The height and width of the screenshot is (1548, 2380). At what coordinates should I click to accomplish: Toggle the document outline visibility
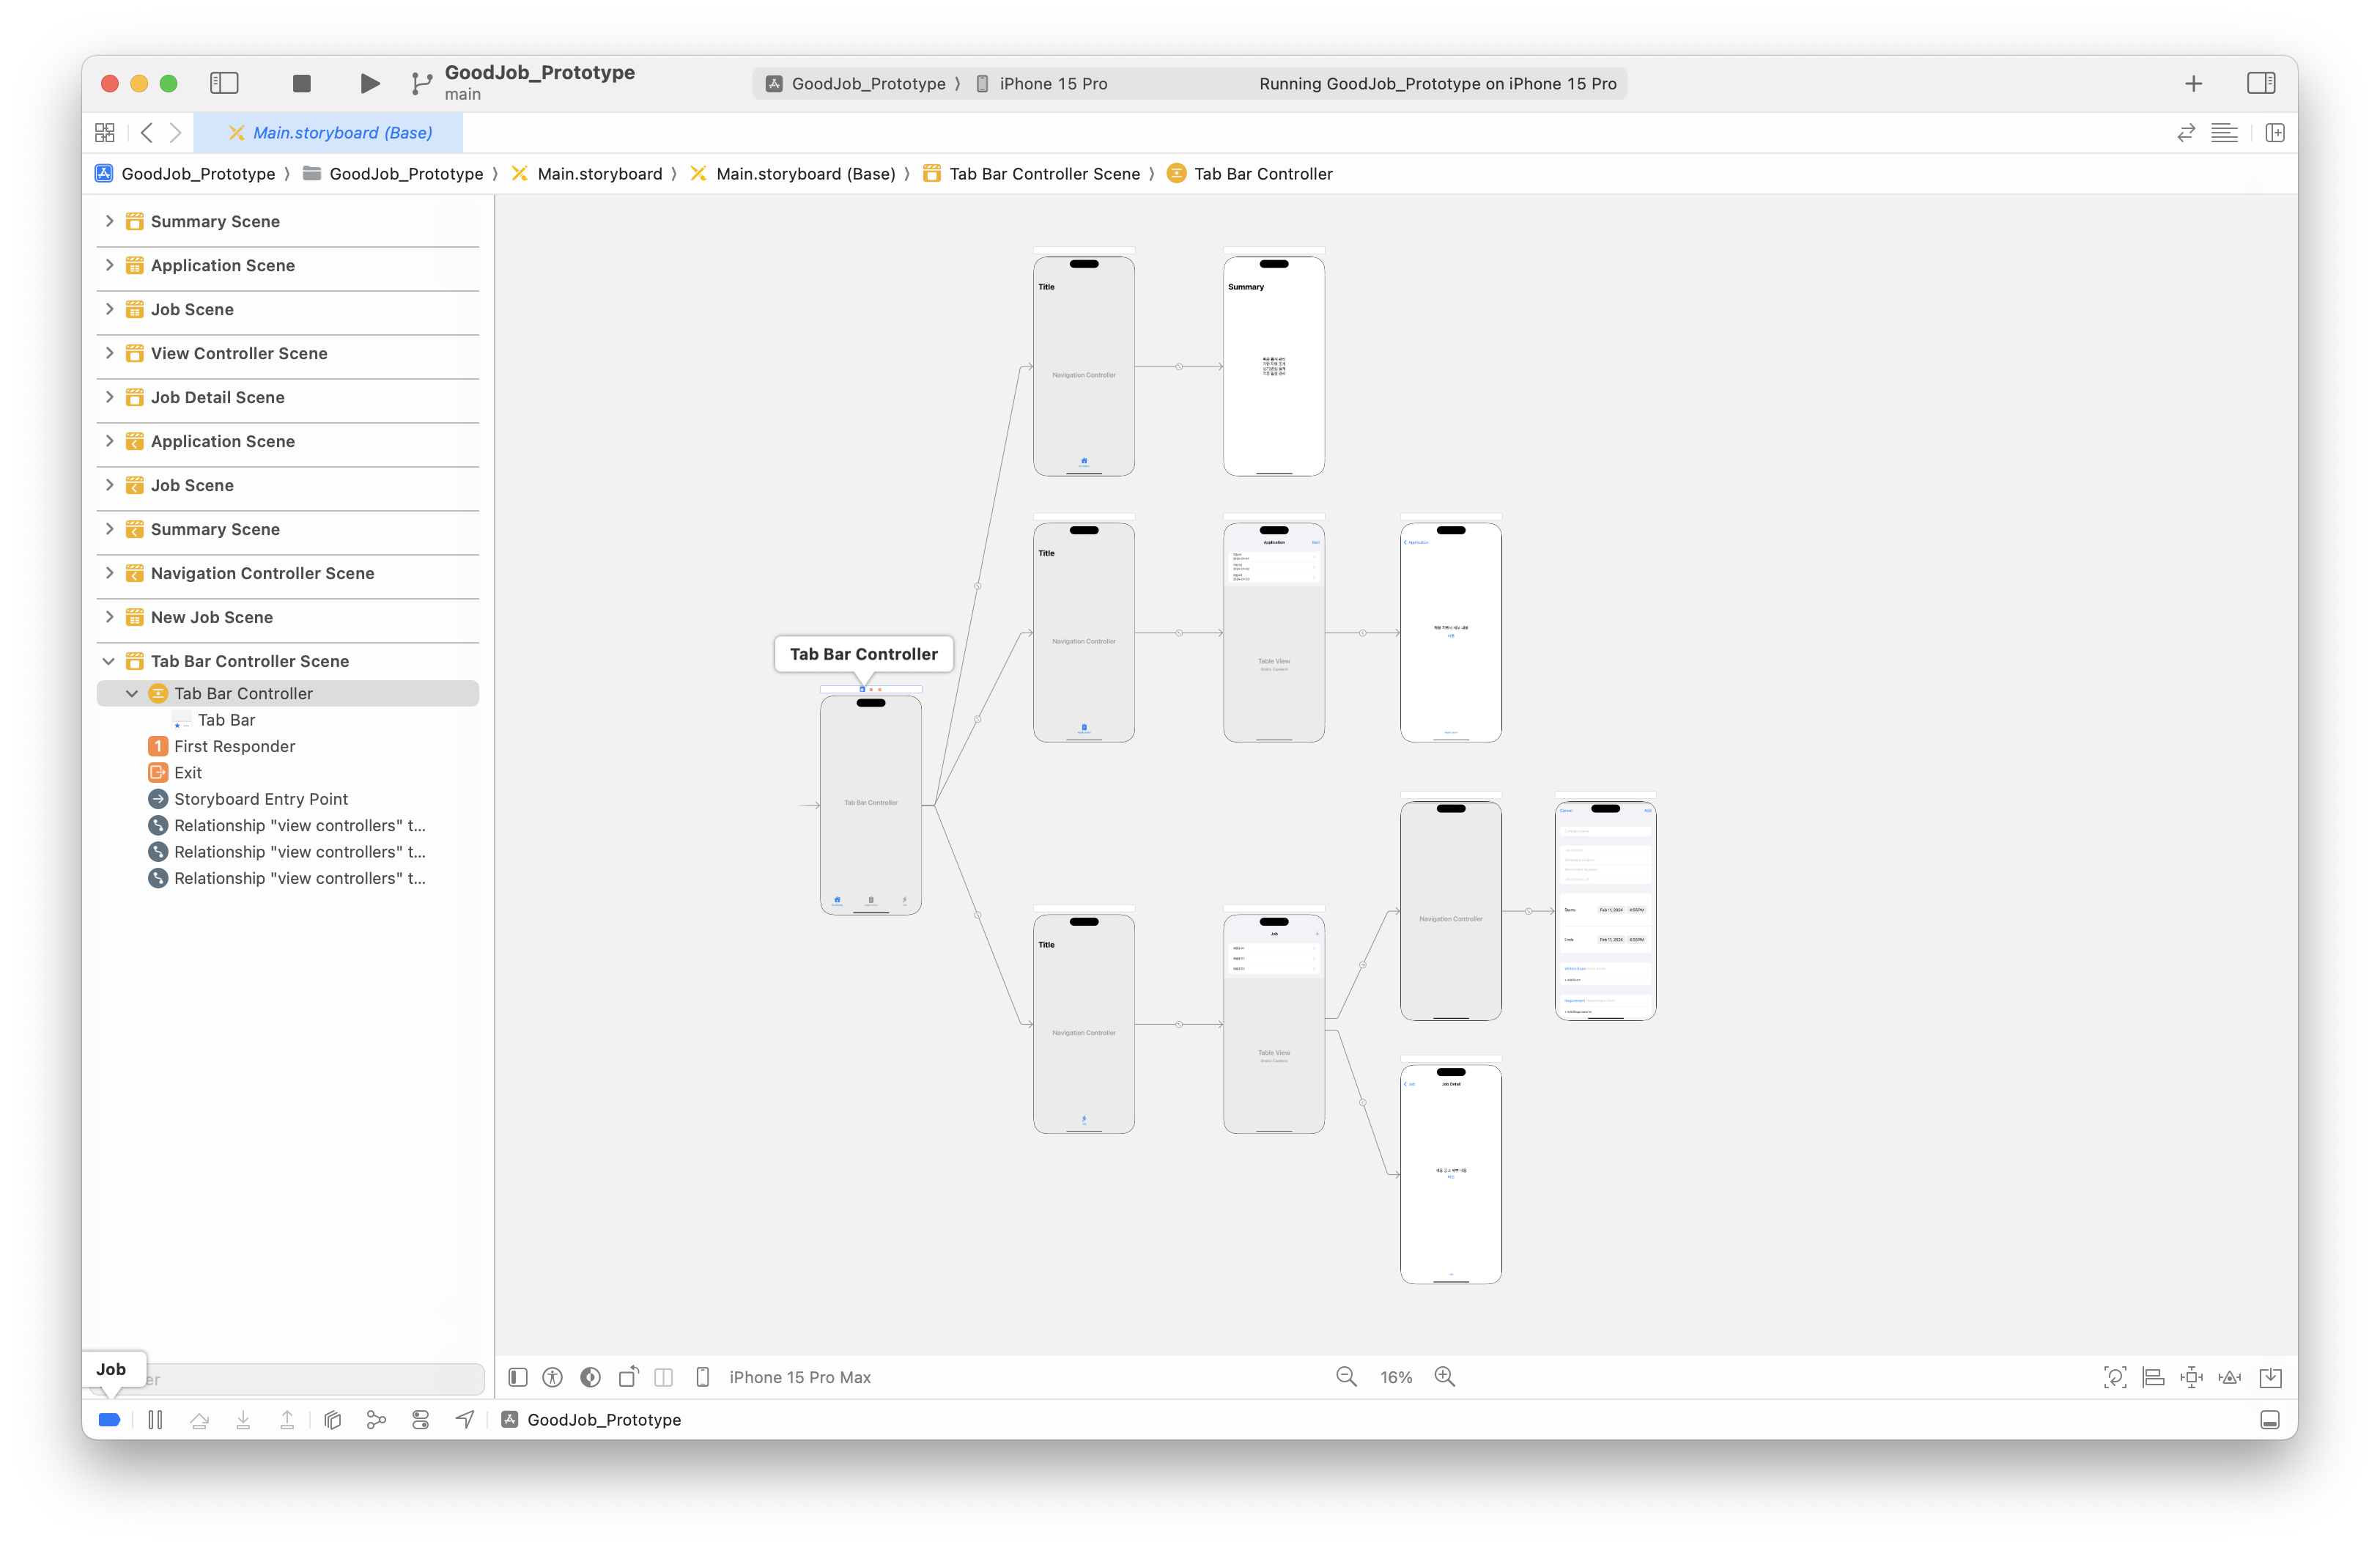(518, 1377)
